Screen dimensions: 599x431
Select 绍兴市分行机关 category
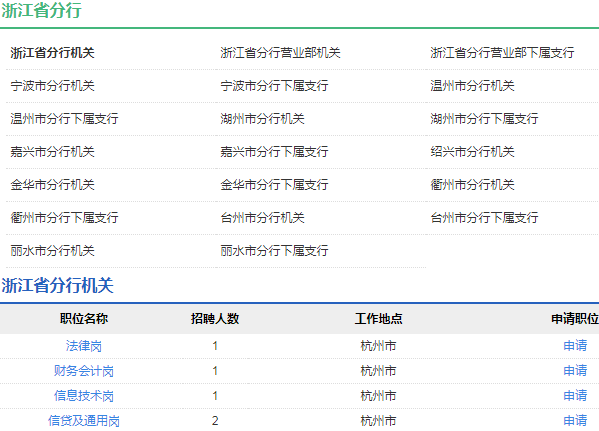473,152
